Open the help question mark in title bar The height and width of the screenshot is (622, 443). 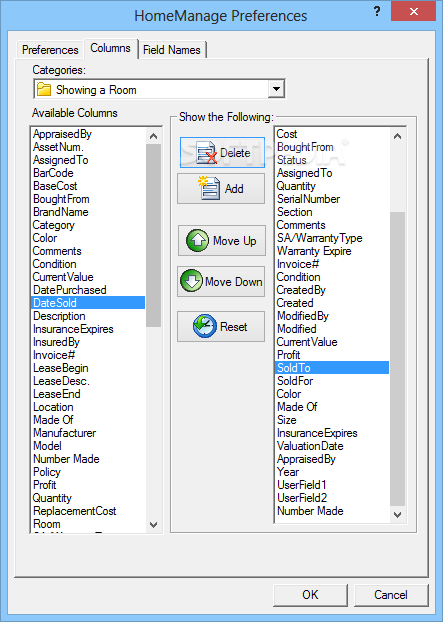pos(377,12)
